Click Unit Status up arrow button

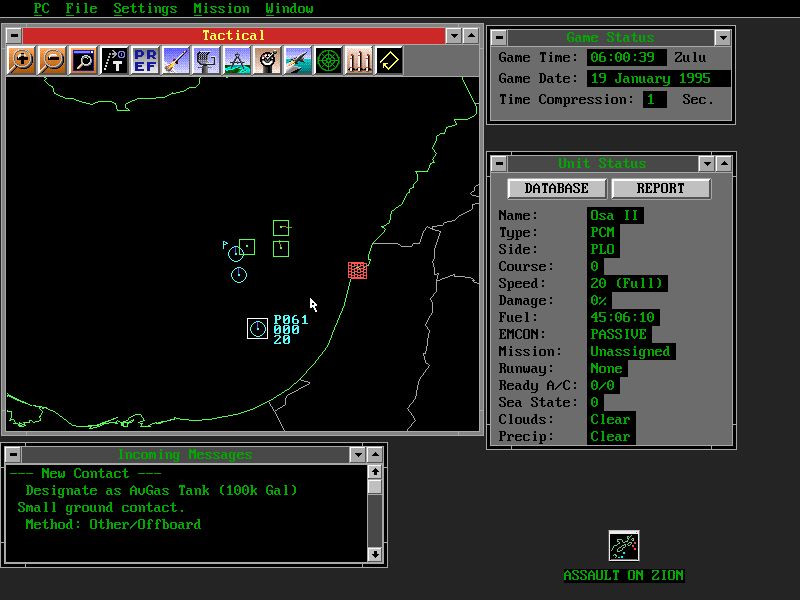click(x=724, y=164)
